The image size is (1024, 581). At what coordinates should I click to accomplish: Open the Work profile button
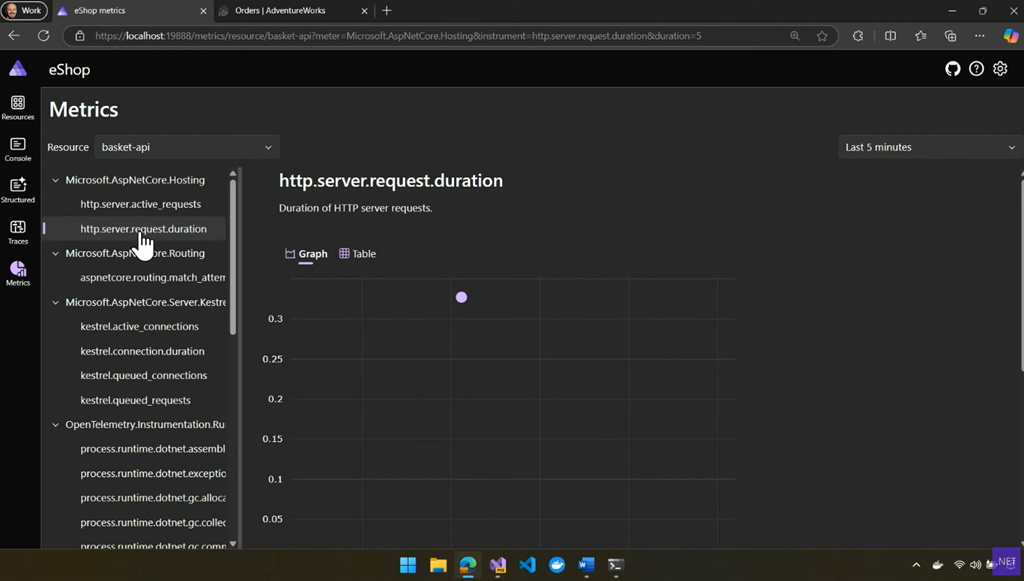24,10
